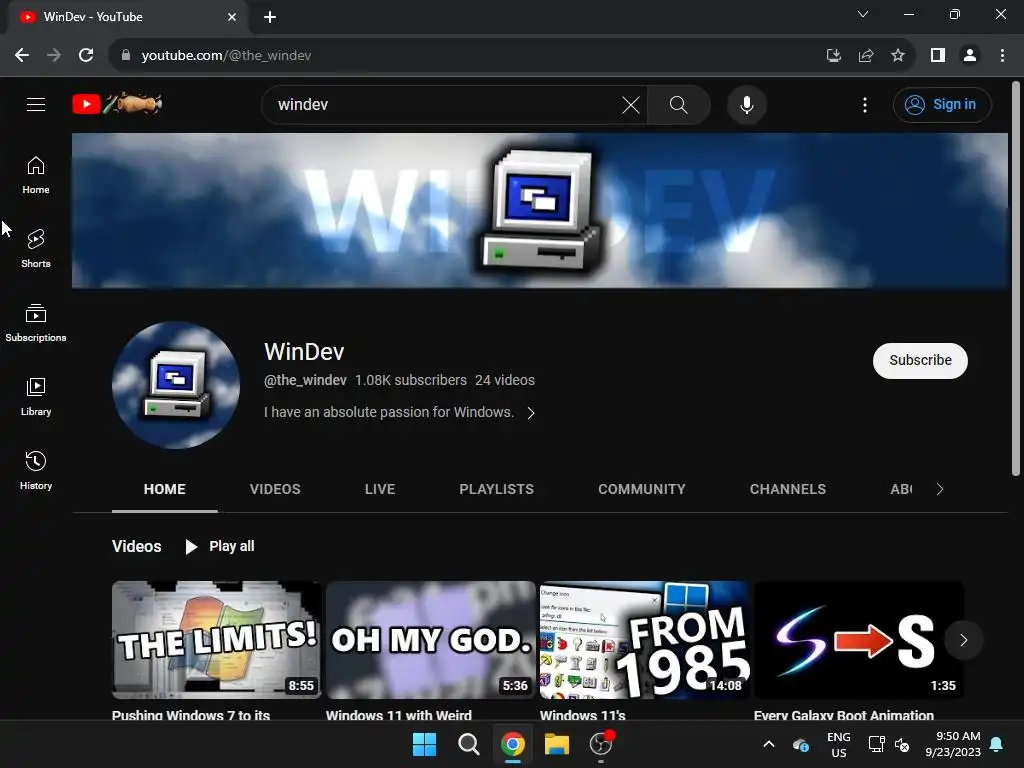Click Play all for Videos
The height and width of the screenshot is (768, 1024).
pos(220,546)
